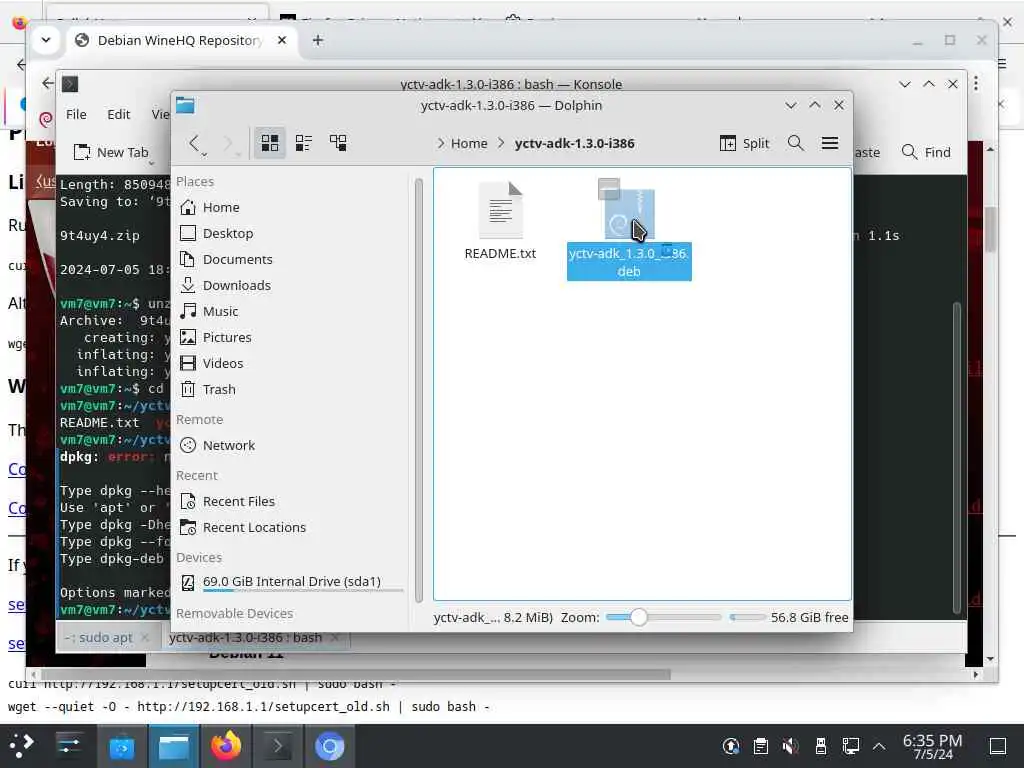This screenshot has height=768, width=1024.
Task: Open the Dolphin window title bar folder icon
Action: point(185,105)
